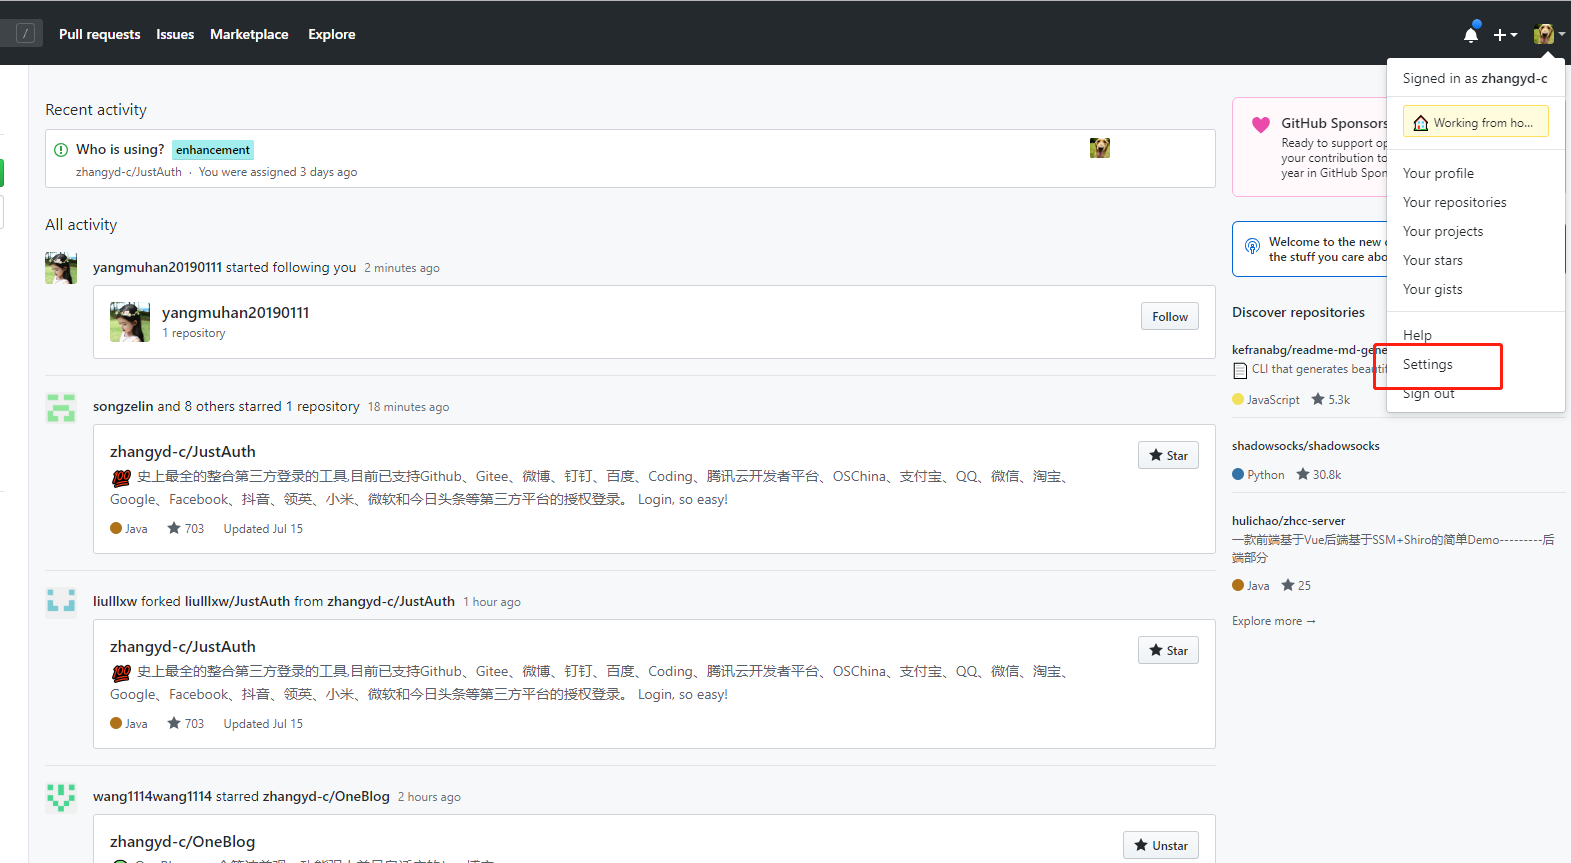Select Your repositories menu entry
1571x863 pixels.
coord(1454,202)
